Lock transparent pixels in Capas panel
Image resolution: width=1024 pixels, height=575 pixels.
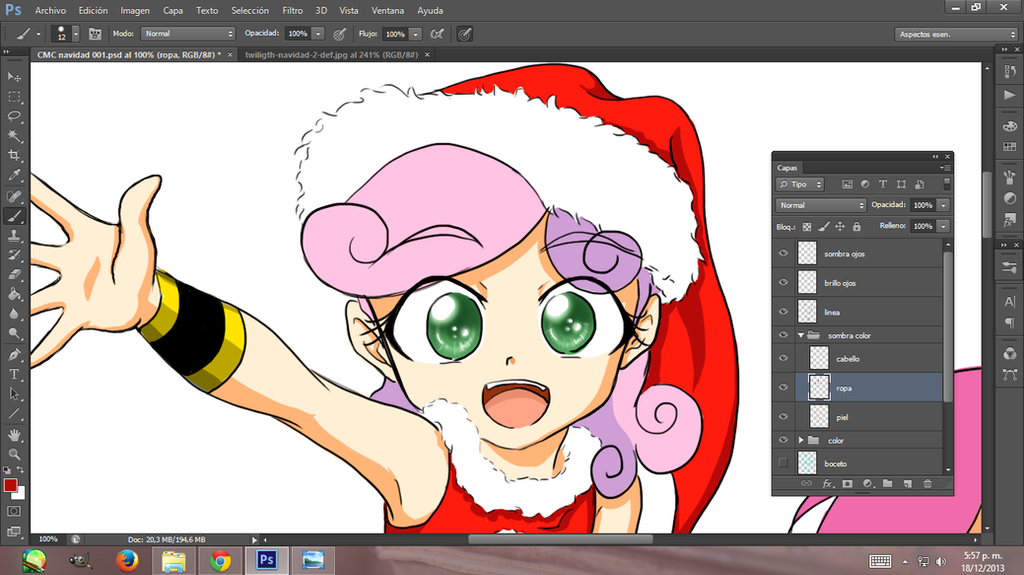[x=807, y=227]
